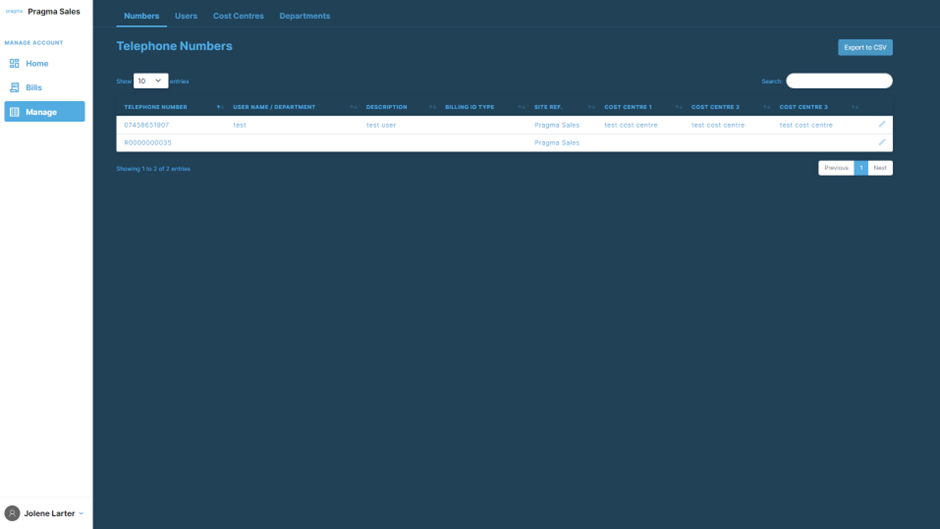This screenshot has height=529, width=940.
Task: Click the Cost Centre 1 column header
Action: point(628,107)
